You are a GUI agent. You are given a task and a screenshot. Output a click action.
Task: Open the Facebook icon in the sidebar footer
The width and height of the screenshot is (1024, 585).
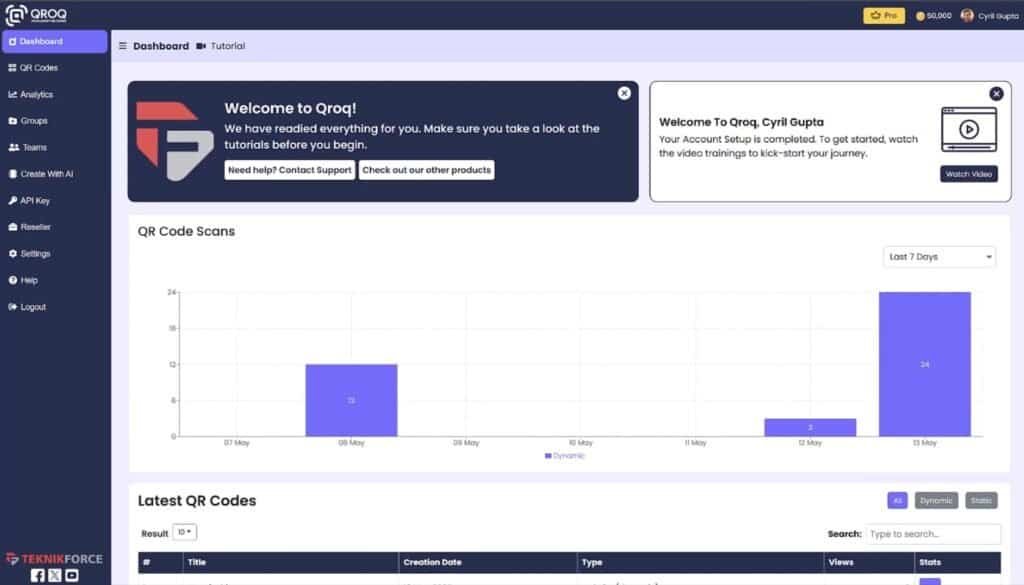click(x=38, y=575)
